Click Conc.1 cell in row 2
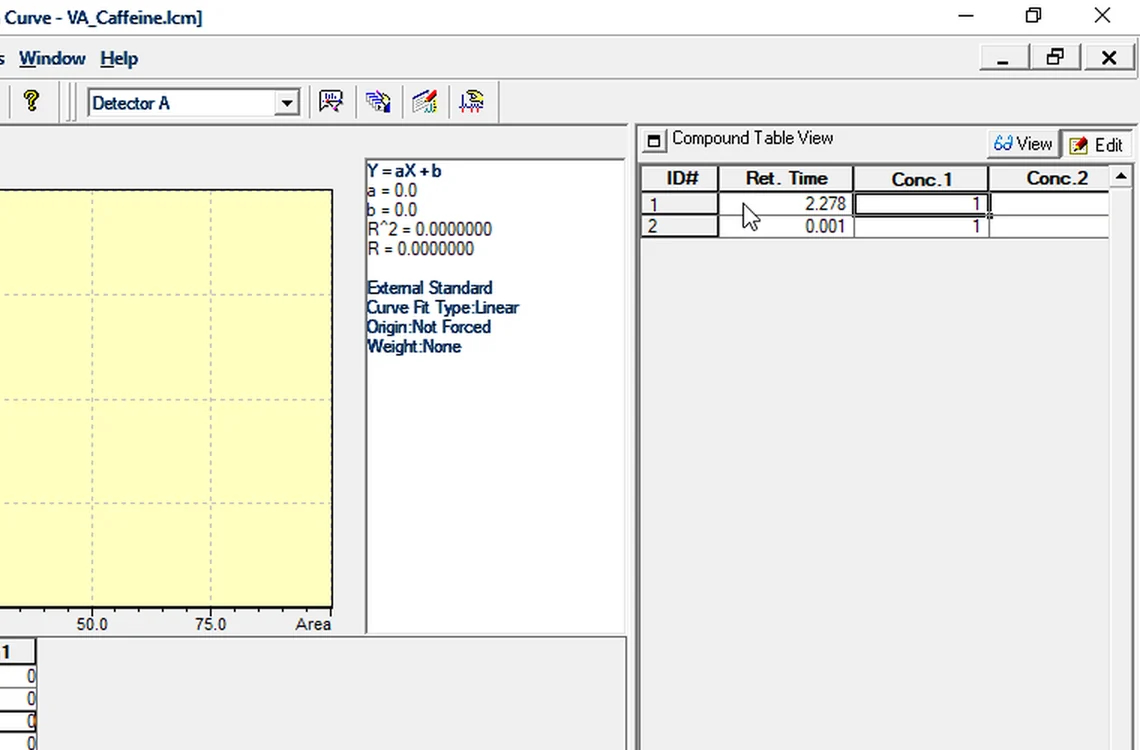Viewport: 1140px width, 750px height. [921, 227]
